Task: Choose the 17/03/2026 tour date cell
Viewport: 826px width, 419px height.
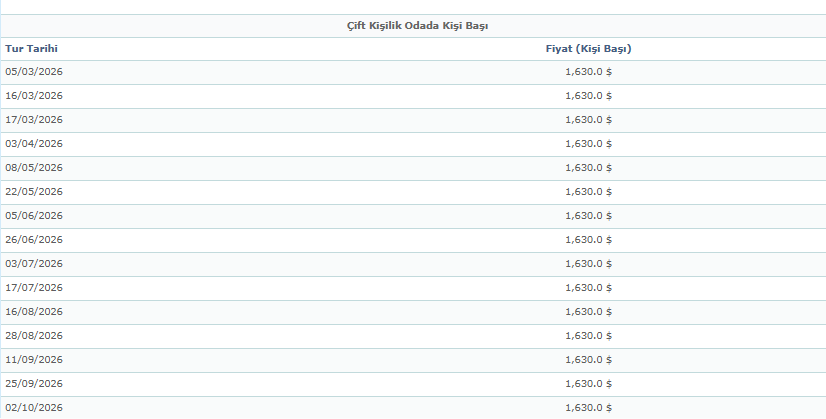Action: point(34,120)
